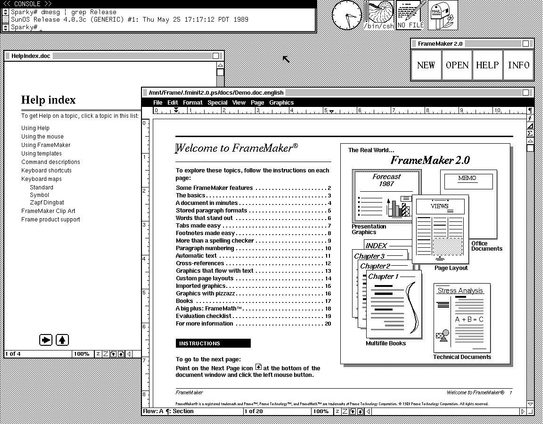The width and height of the screenshot is (543, 424).
Task: Open the Format menu
Action: [193, 103]
